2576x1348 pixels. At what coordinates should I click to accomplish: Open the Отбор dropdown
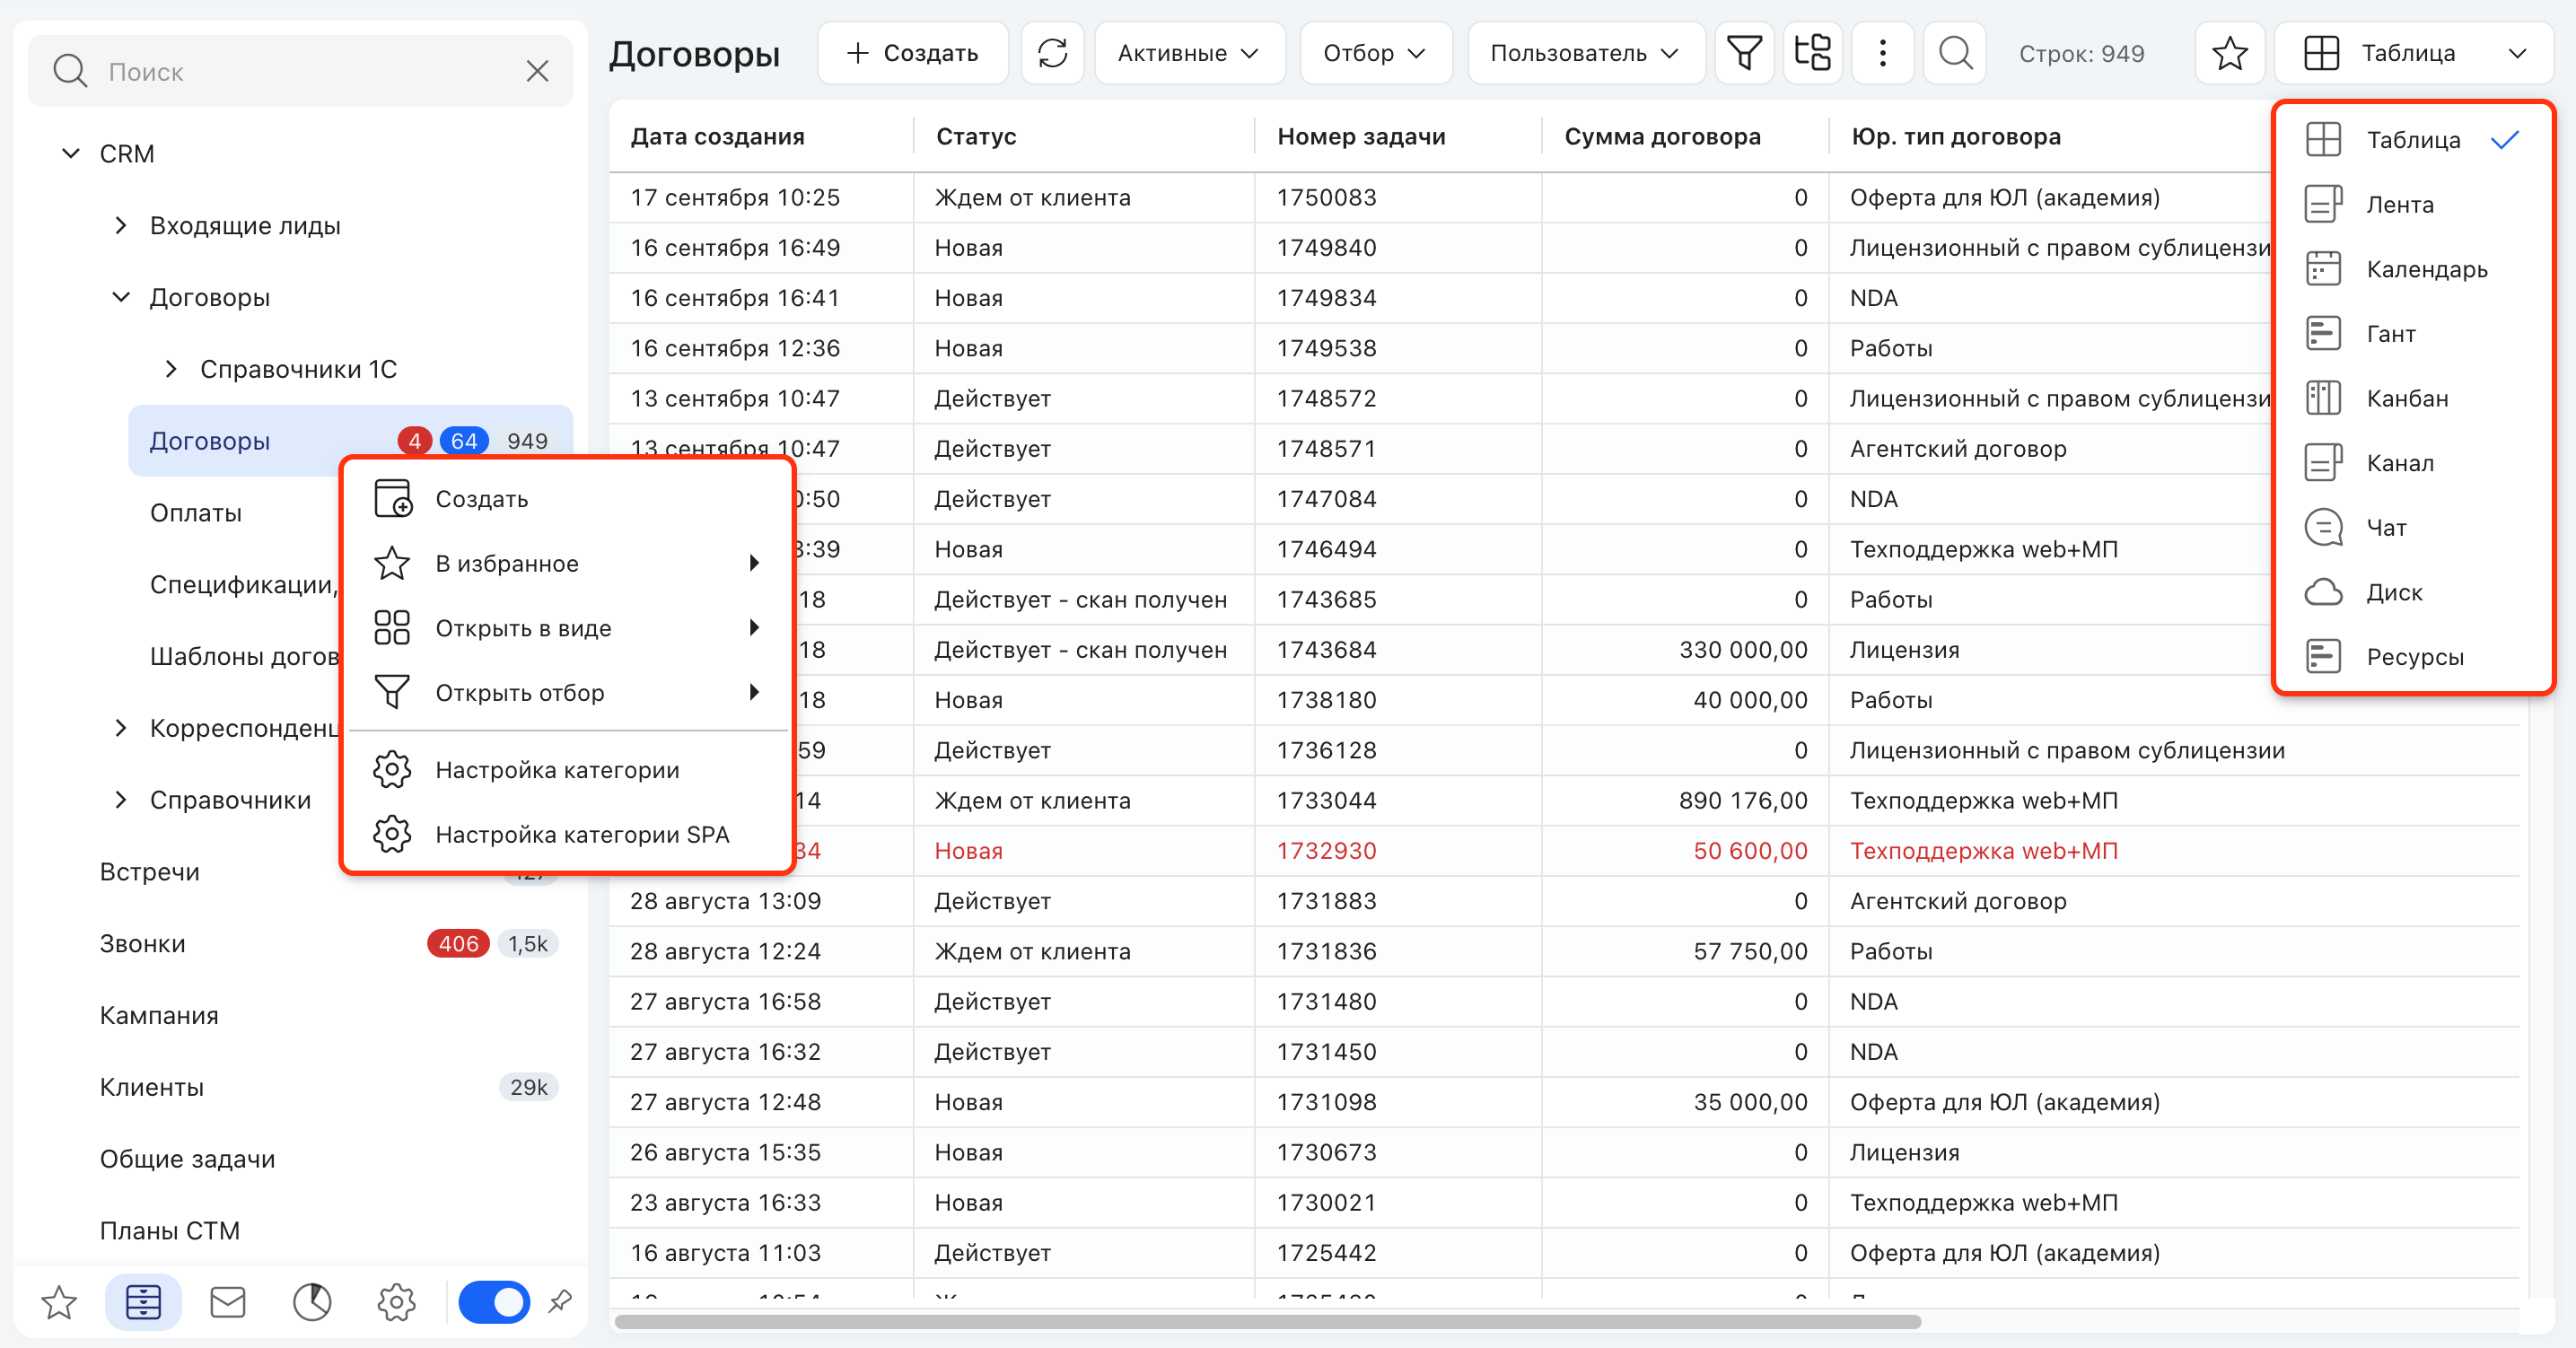click(1375, 53)
